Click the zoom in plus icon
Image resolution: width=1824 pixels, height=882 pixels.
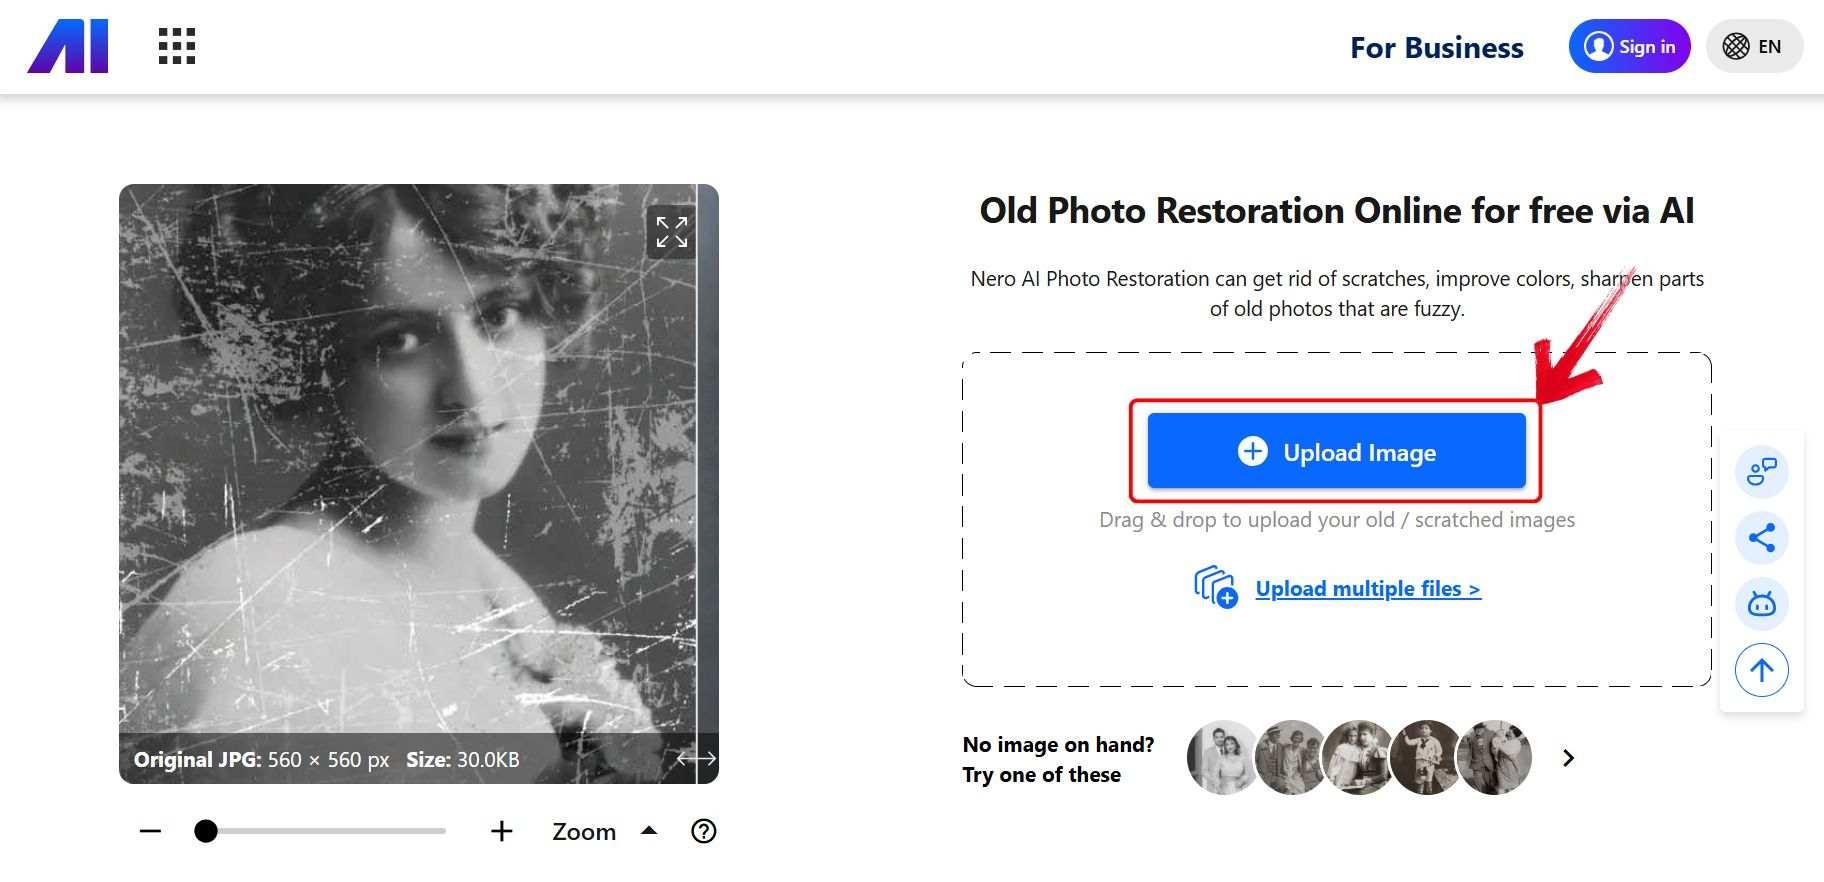(x=502, y=831)
